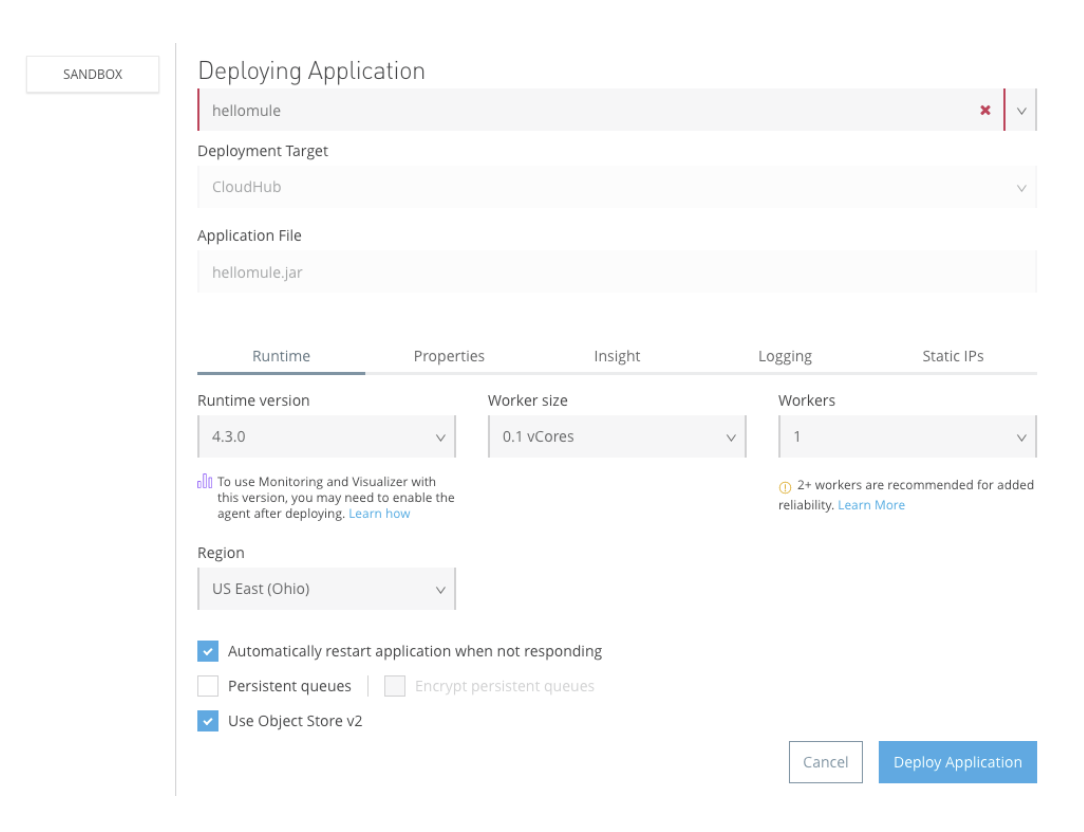Uncheck Use Object Store v2
1084x832 pixels.
pos(208,721)
